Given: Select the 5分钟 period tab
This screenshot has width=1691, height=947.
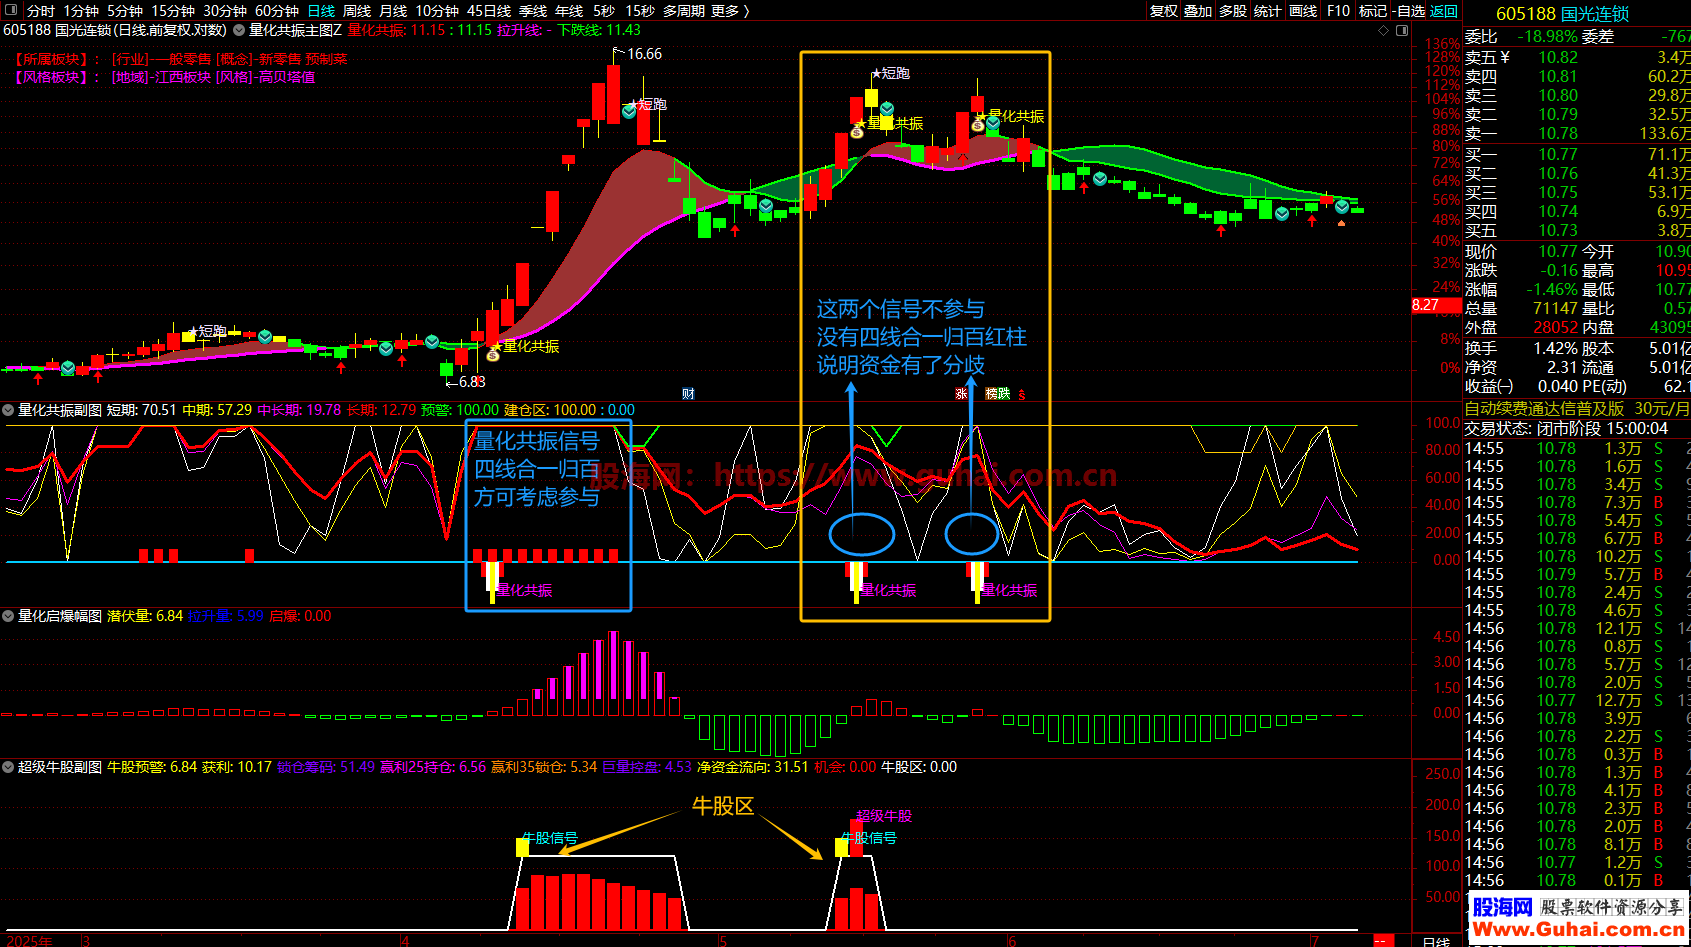Looking at the screenshot, I should [125, 11].
